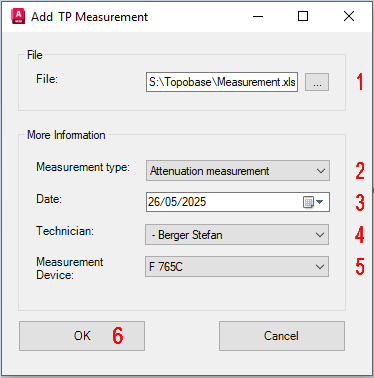
Task: Select the day value 26 in Date
Action: point(152,202)
